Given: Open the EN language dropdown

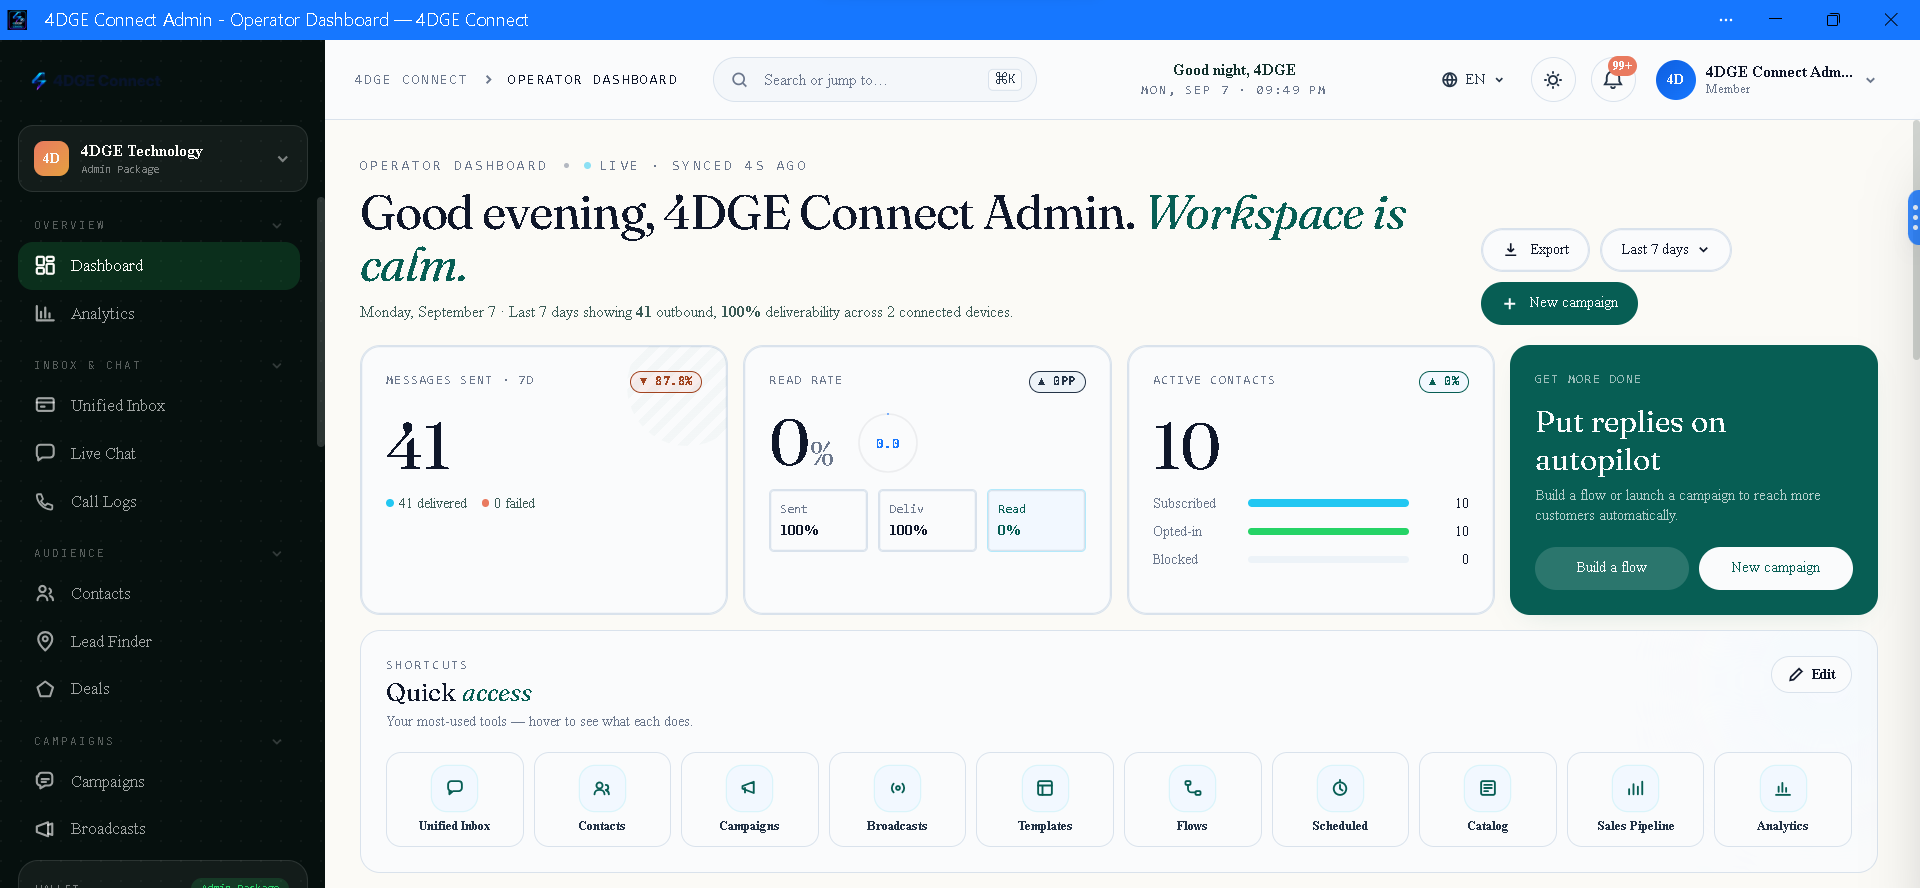Looking at the screenshot, I should [x=1473, y=80].
